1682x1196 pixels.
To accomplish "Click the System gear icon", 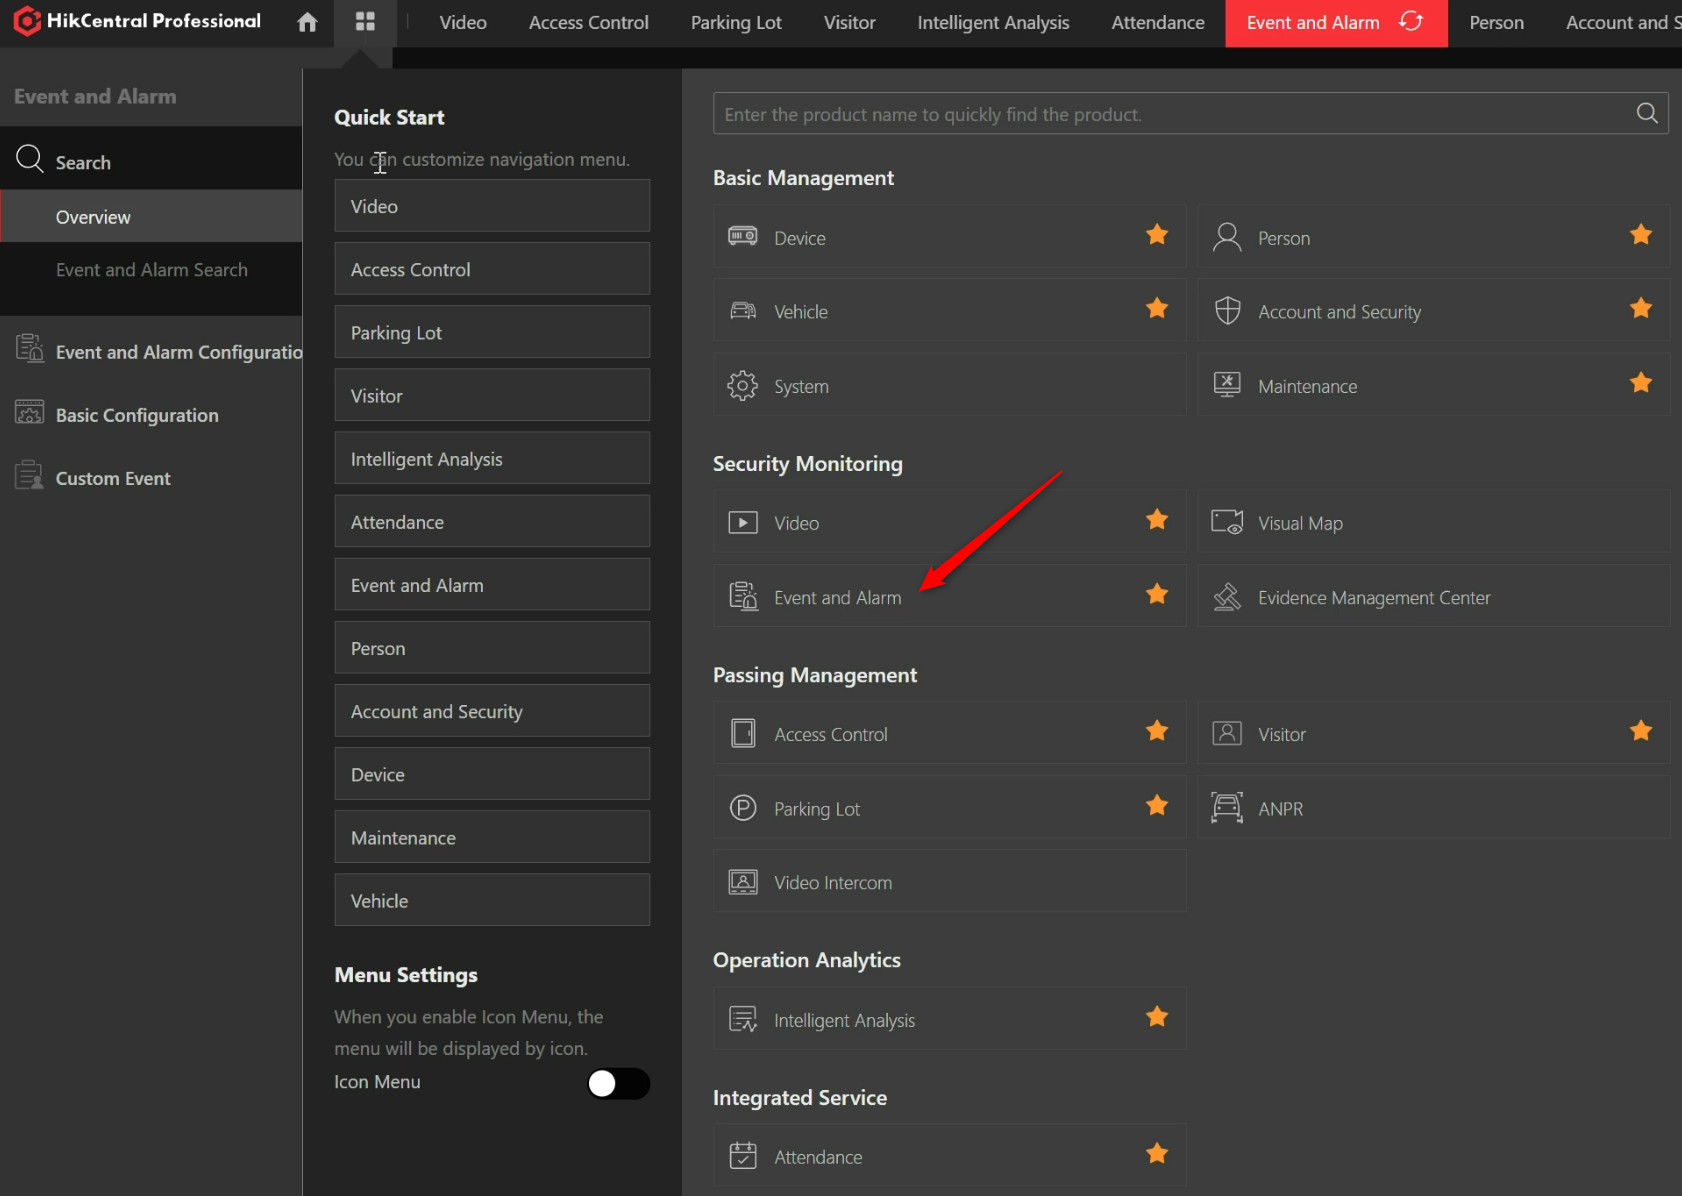I will click(743, 386).
